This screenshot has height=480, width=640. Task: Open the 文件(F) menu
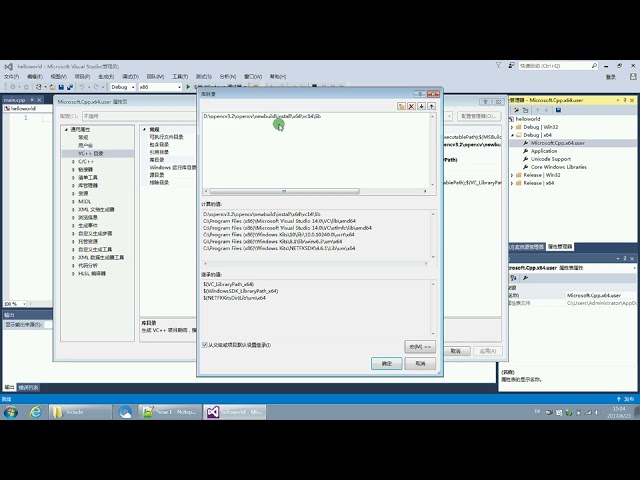click(10, 76)
